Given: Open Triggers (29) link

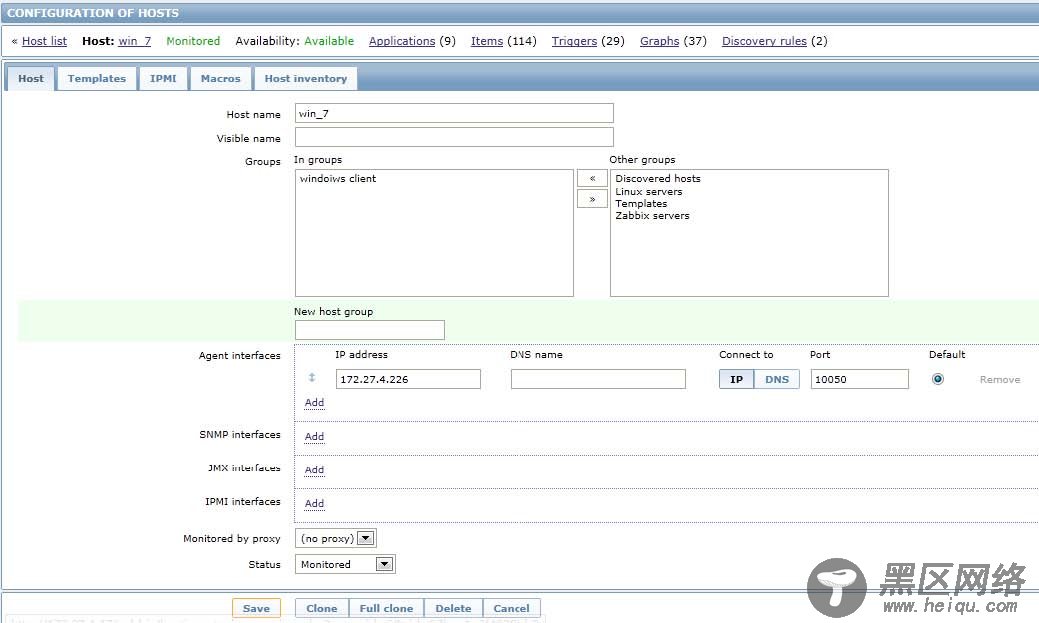Looking at the screenshot, I should click(x=574, y=41).
